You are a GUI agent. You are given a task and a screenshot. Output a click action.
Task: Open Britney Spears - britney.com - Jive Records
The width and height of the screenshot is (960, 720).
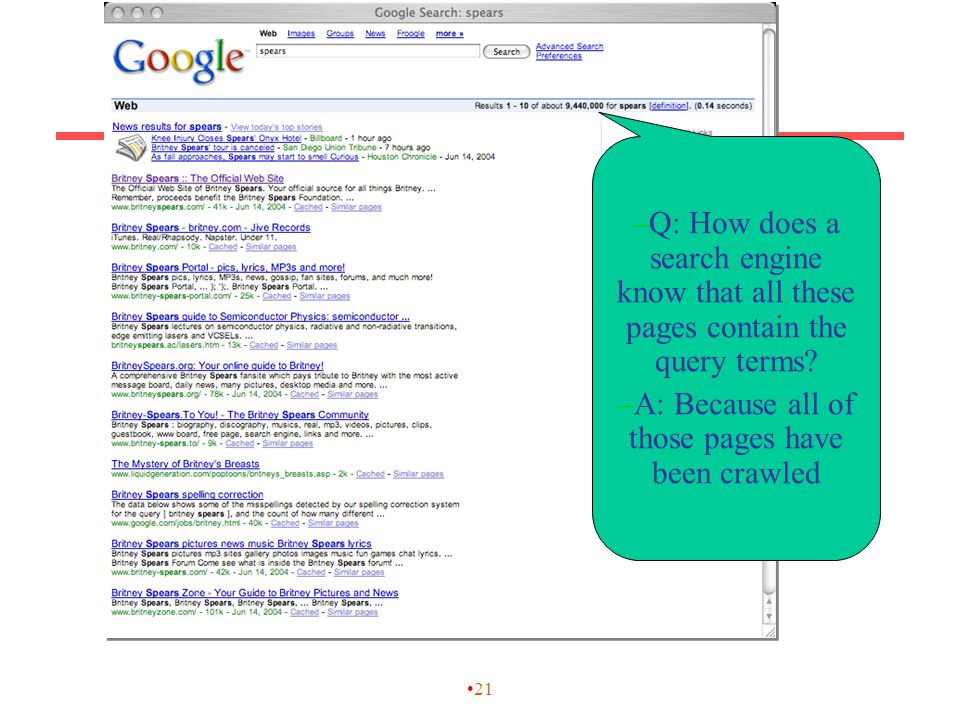tap(211, 228)
